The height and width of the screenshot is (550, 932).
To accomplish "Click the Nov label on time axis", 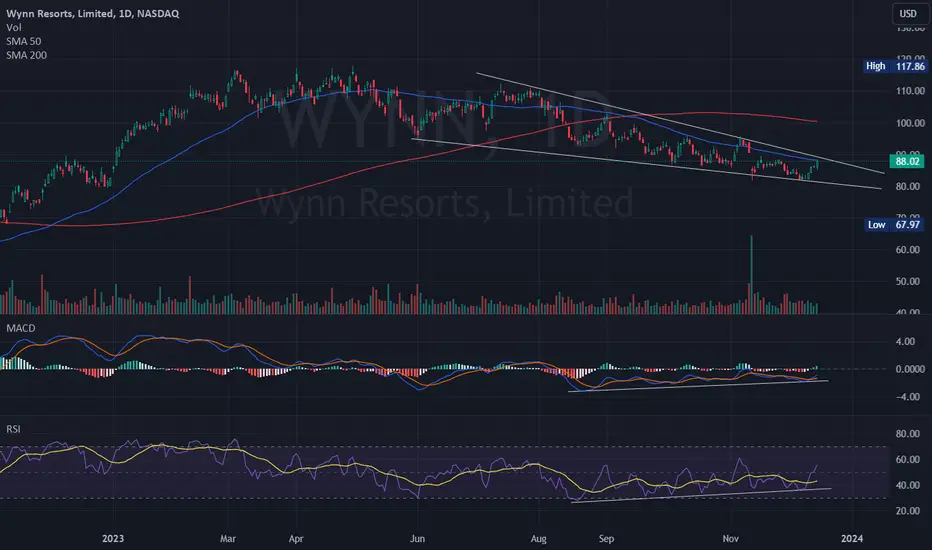I will click(731, 539).
